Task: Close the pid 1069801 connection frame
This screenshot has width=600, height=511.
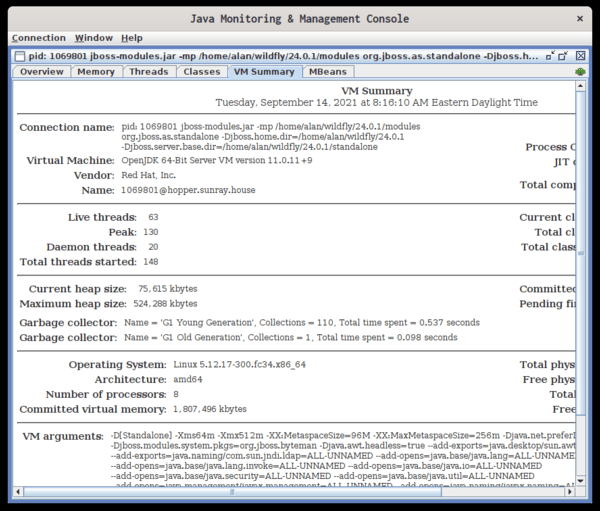Action: point(578,56)
